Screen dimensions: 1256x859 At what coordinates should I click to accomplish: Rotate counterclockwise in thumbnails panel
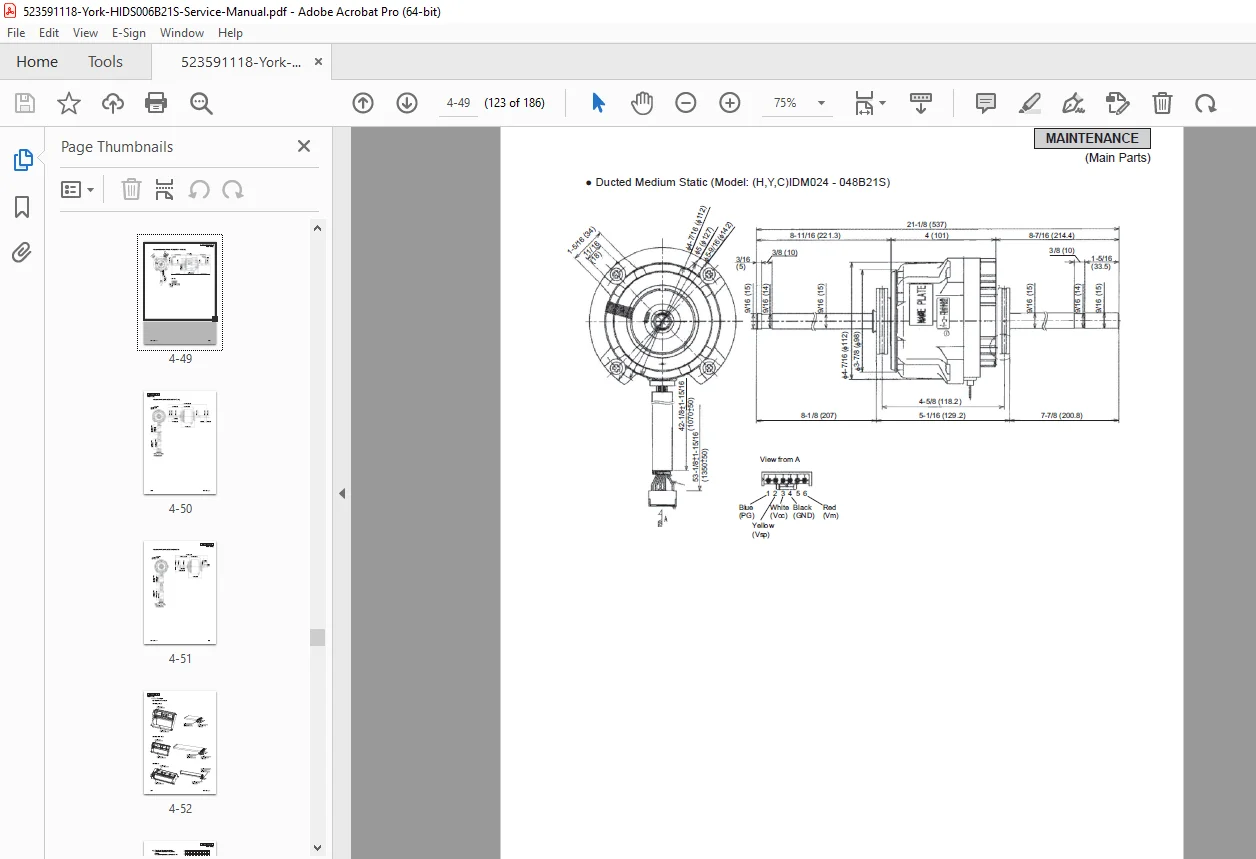tap(199, 189)
